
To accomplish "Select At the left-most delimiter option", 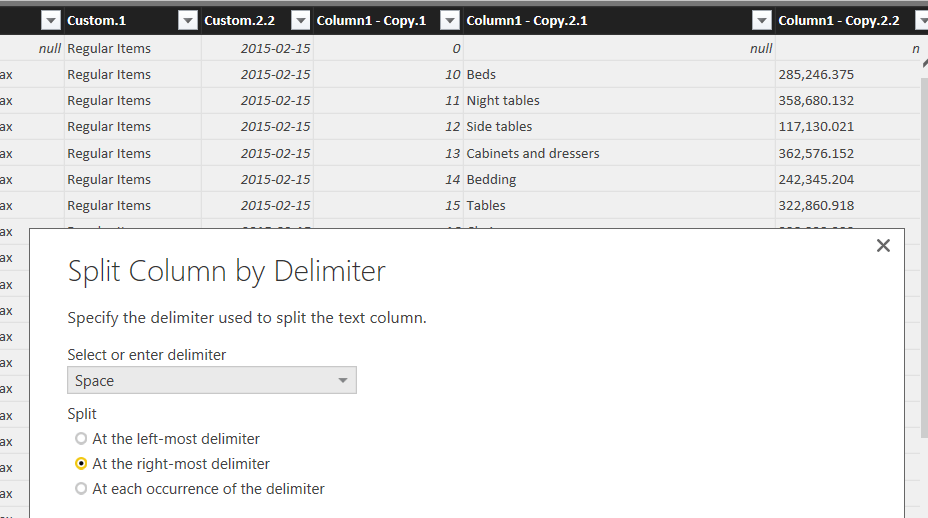I will (x=82, y=439).
